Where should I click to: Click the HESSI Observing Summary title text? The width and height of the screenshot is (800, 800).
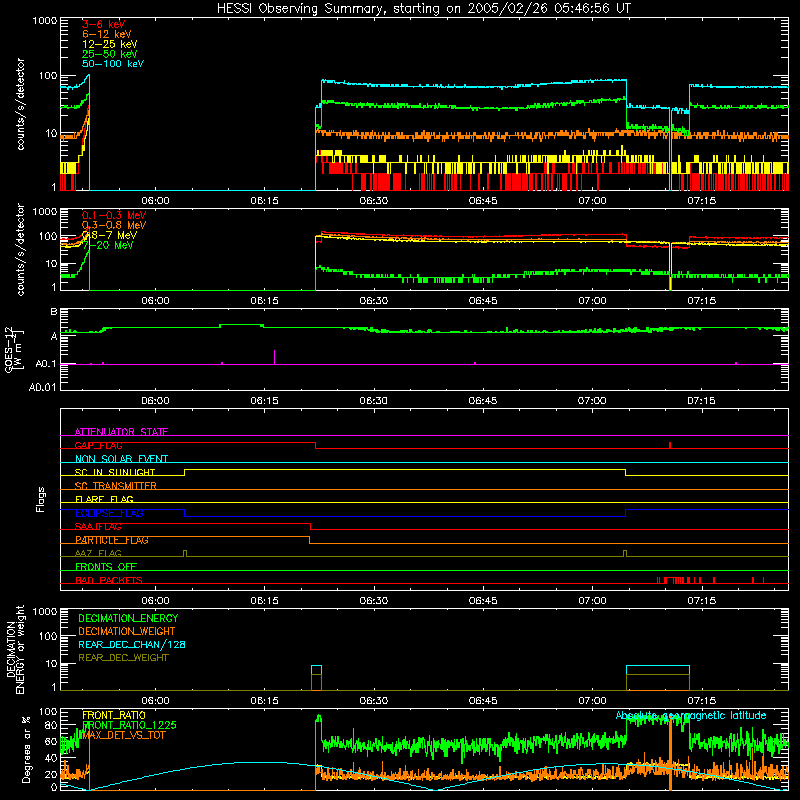pyautogui.click(x=423, y=8)
